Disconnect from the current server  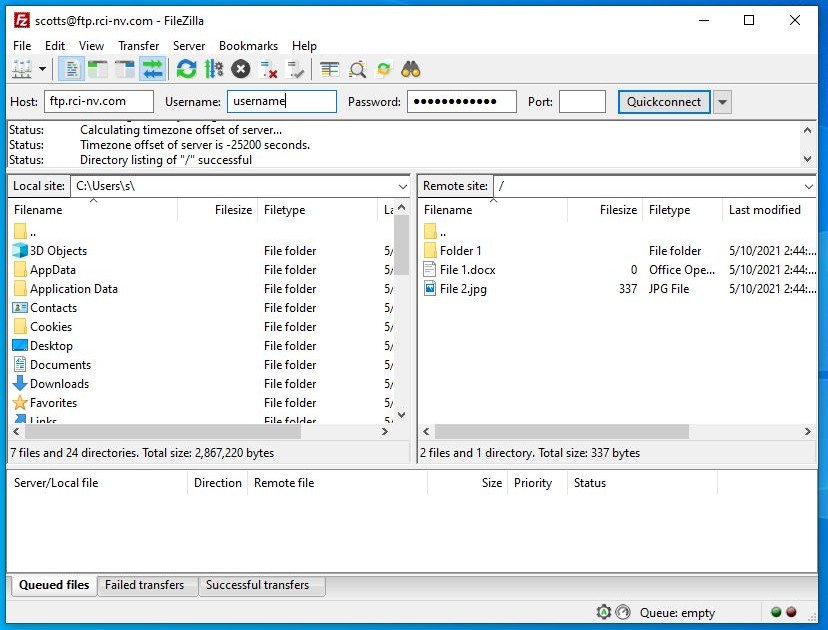[x=268, y=69]
